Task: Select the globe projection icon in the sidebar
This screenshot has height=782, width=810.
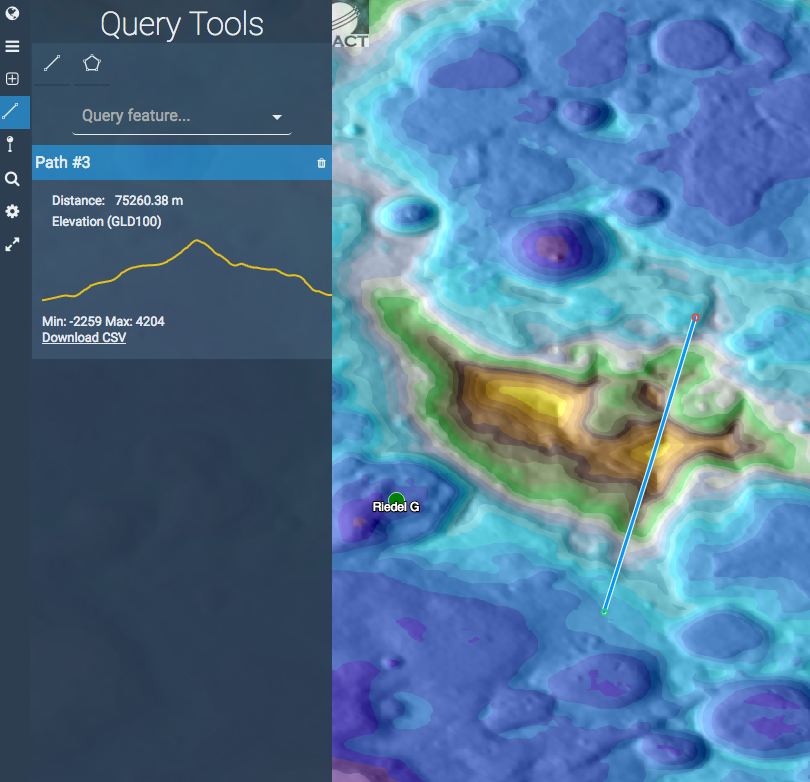Action: pos(13,13)
